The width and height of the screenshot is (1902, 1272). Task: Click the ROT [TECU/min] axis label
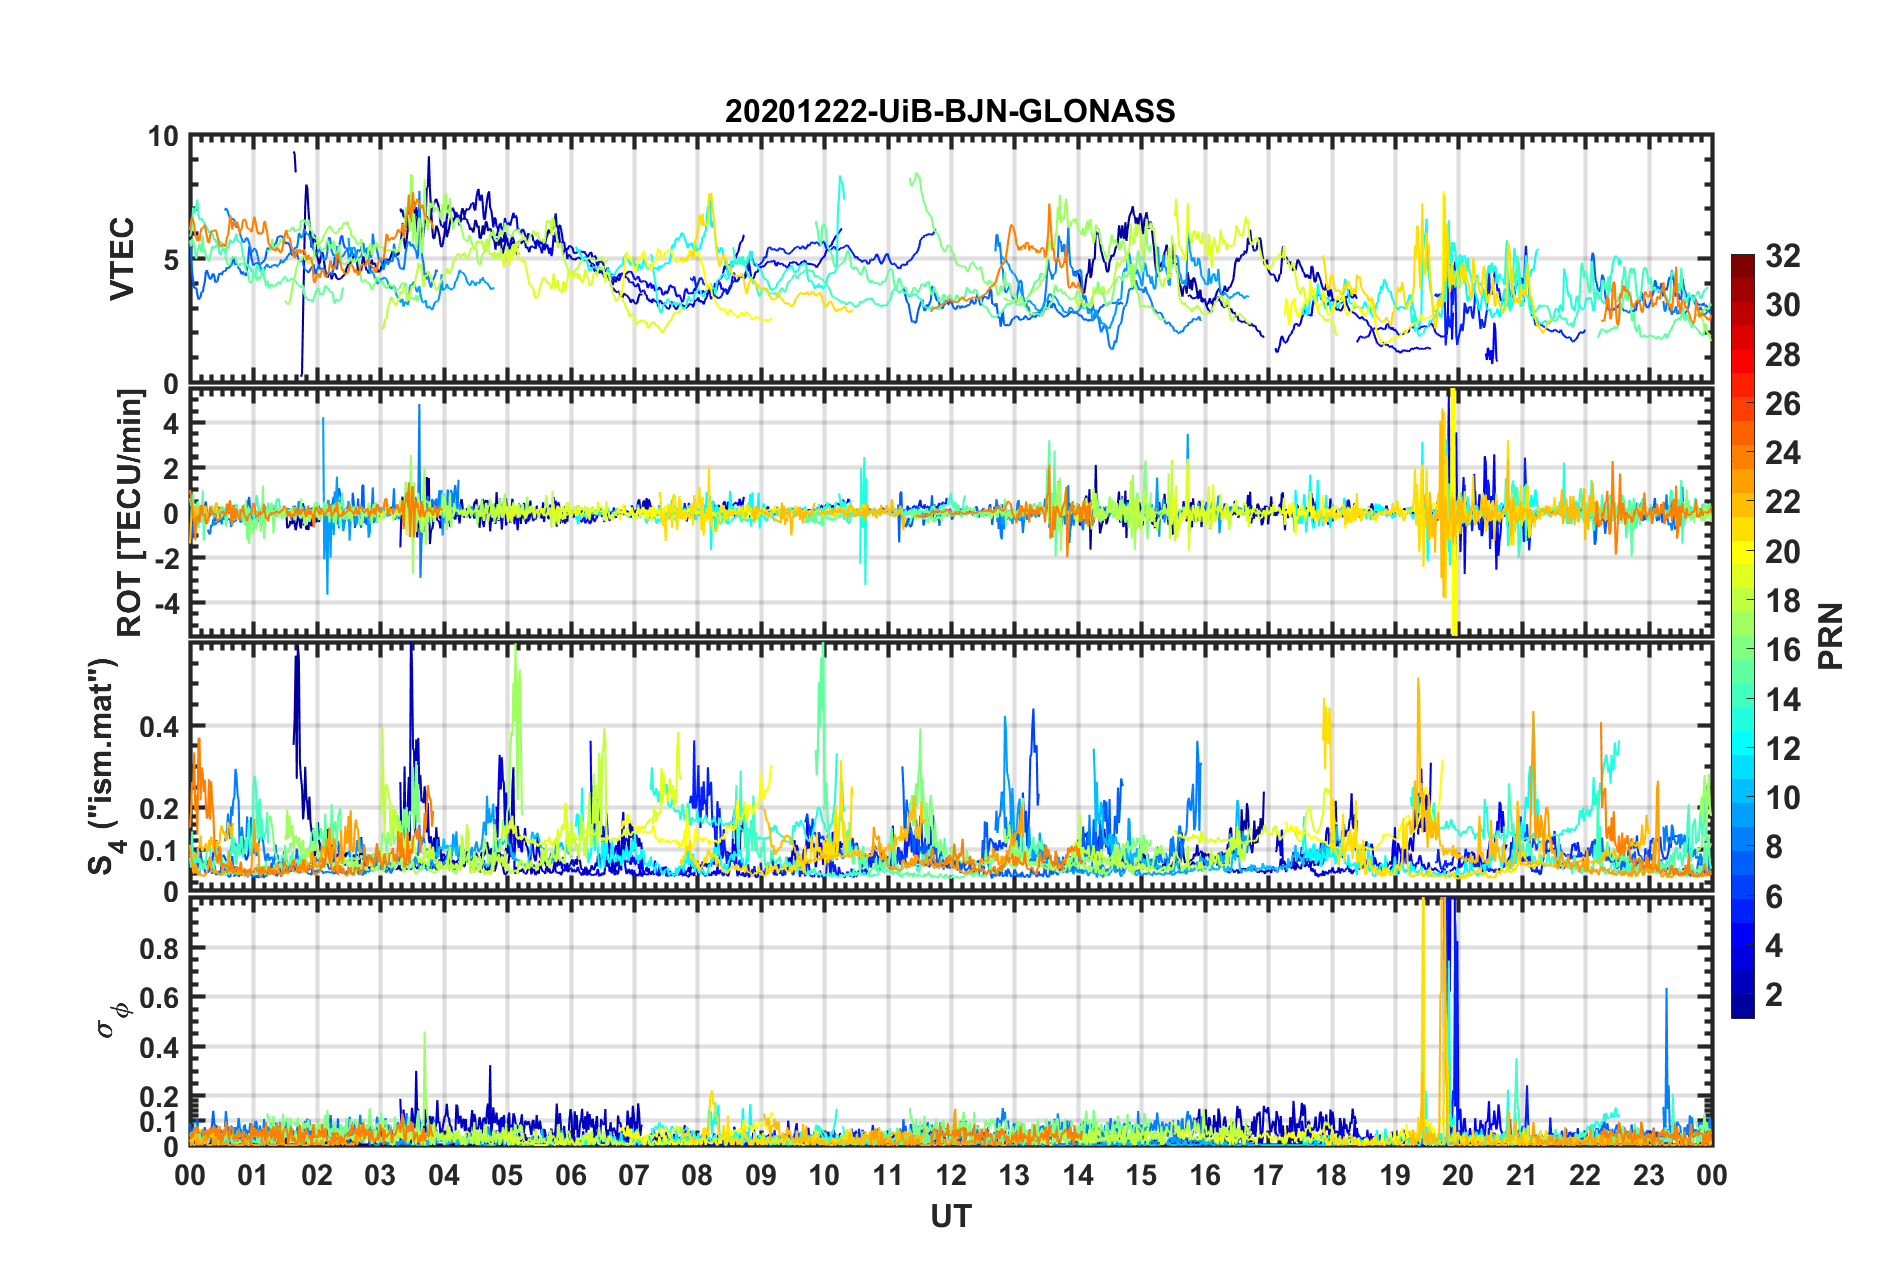pyautogui.click(x=129, y=512)
